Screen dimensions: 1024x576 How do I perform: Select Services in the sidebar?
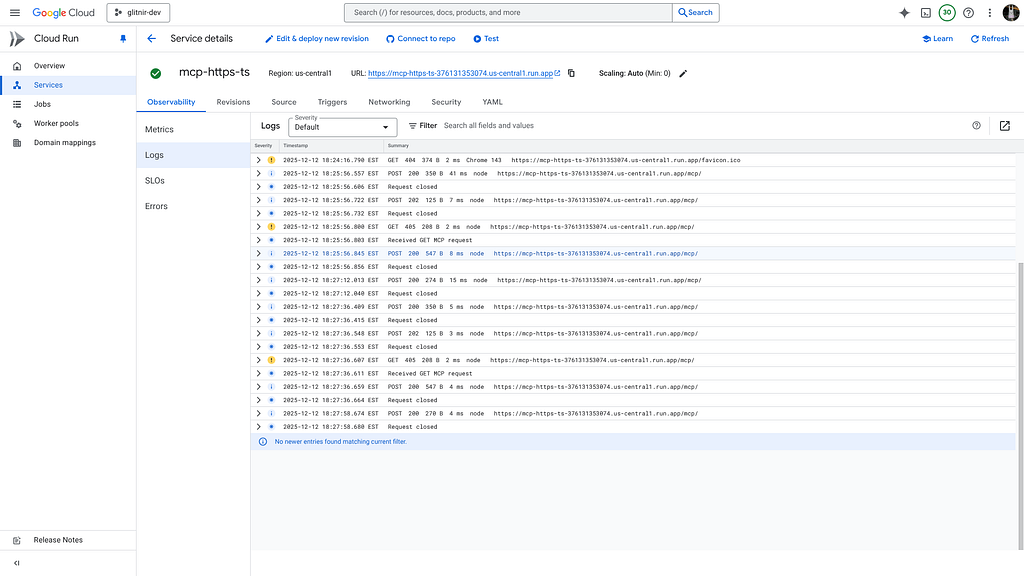[68, 85]
